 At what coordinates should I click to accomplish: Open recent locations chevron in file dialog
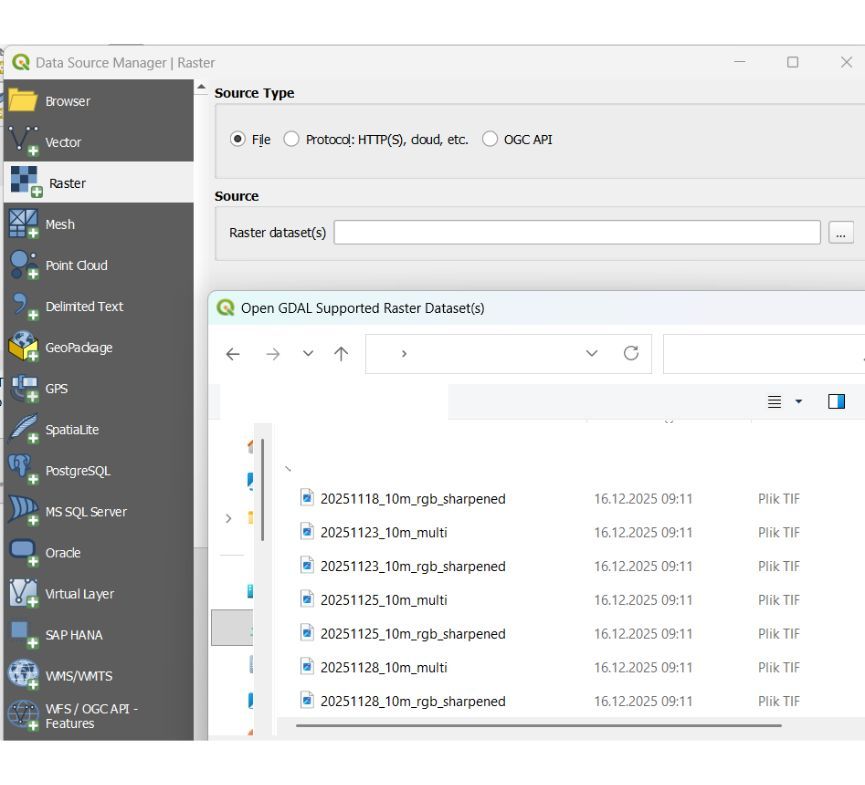pyautogui.click(x=308, y=354)
